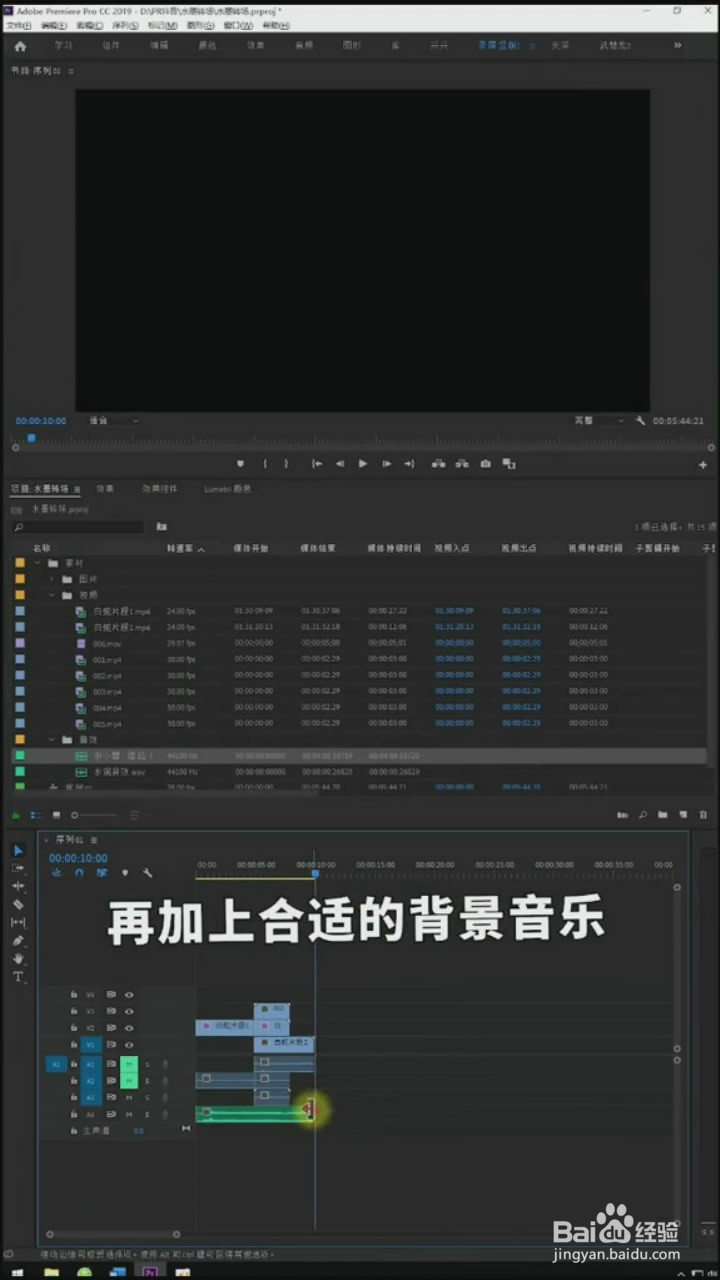Viewport: 720px width, 1280px height.
Task: Add a marker in Program Monitor
Action: pos(240,464)
